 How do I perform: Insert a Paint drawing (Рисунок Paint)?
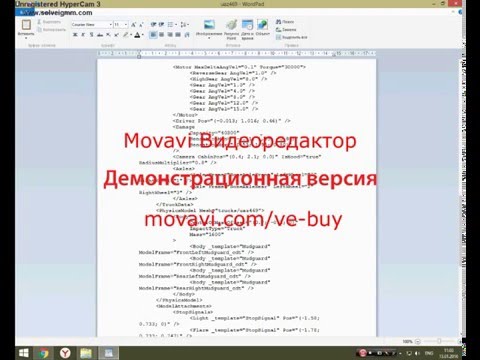click(231, 29)
